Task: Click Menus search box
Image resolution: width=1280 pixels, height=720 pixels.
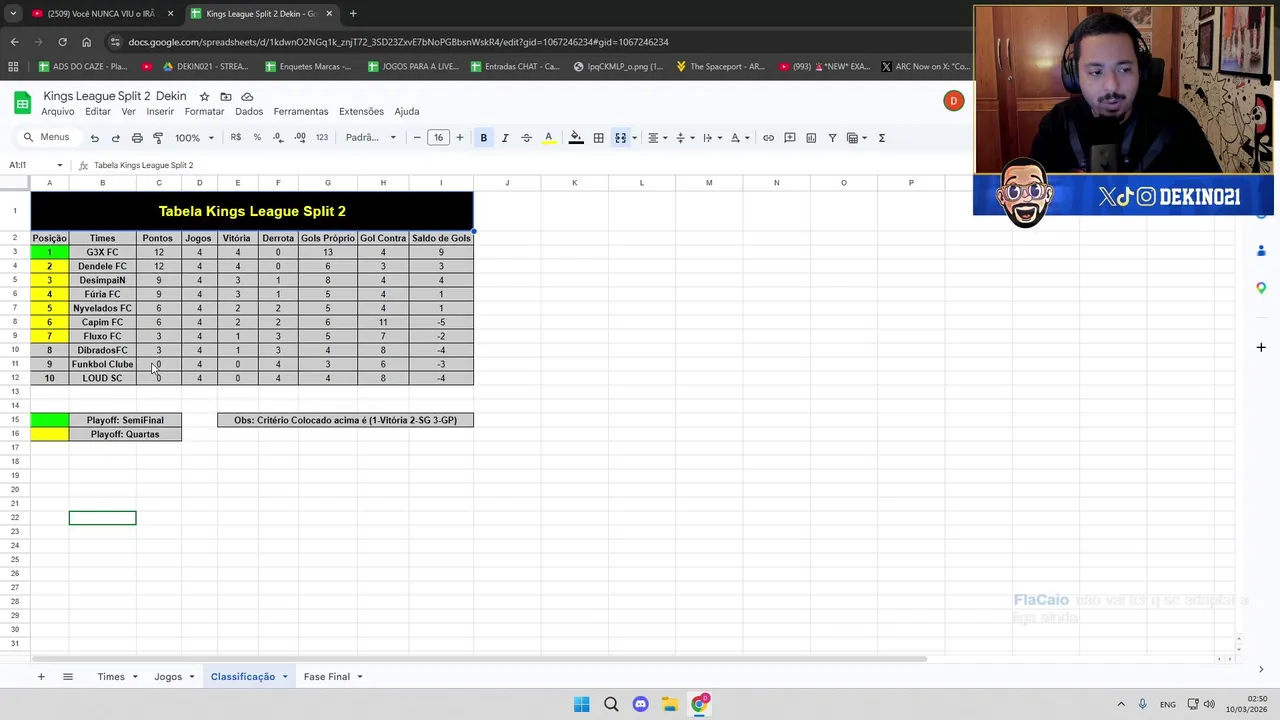Action: [x=47, y=137]
